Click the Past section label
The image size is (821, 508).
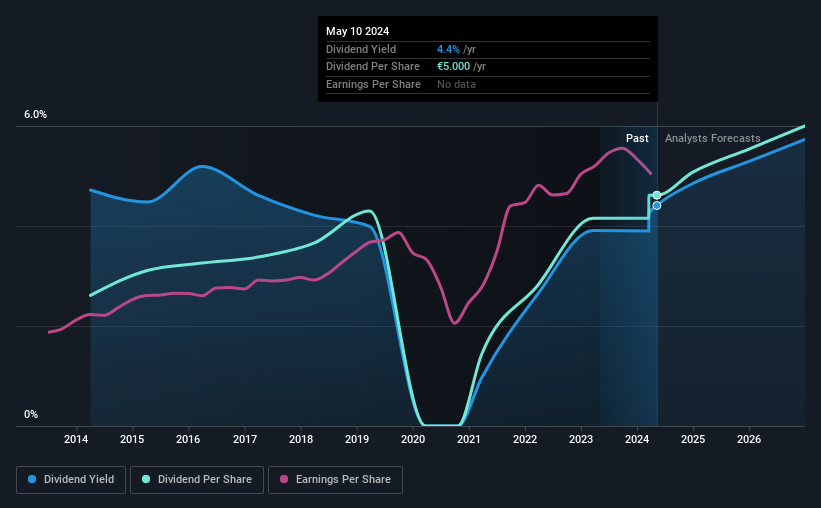637,138
